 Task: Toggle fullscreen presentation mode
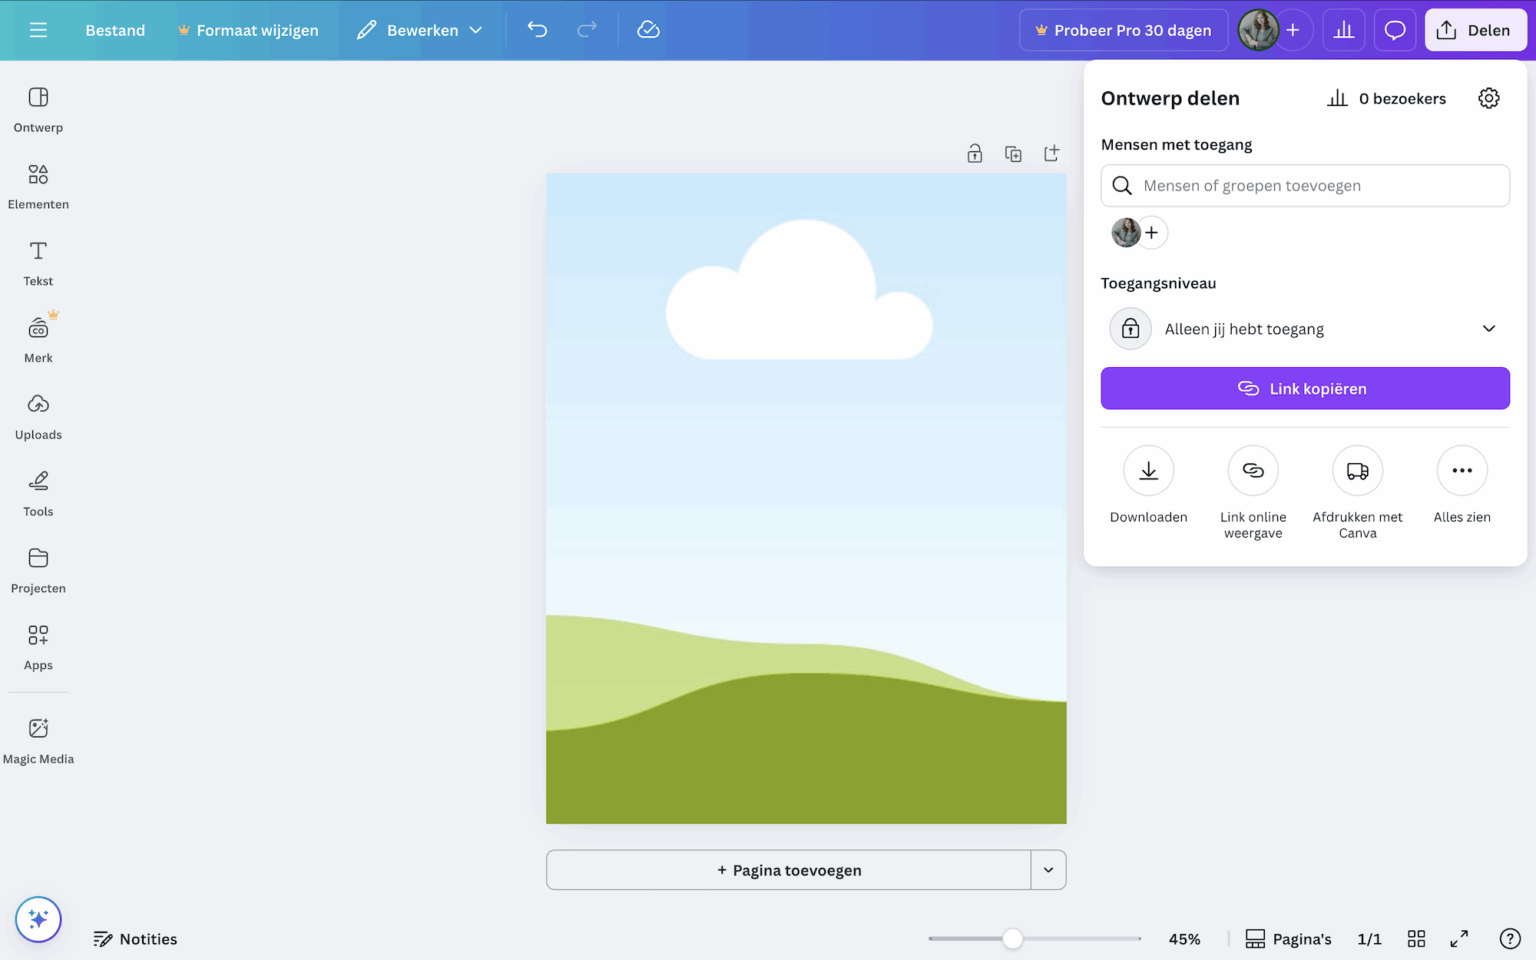point(1459,938)
